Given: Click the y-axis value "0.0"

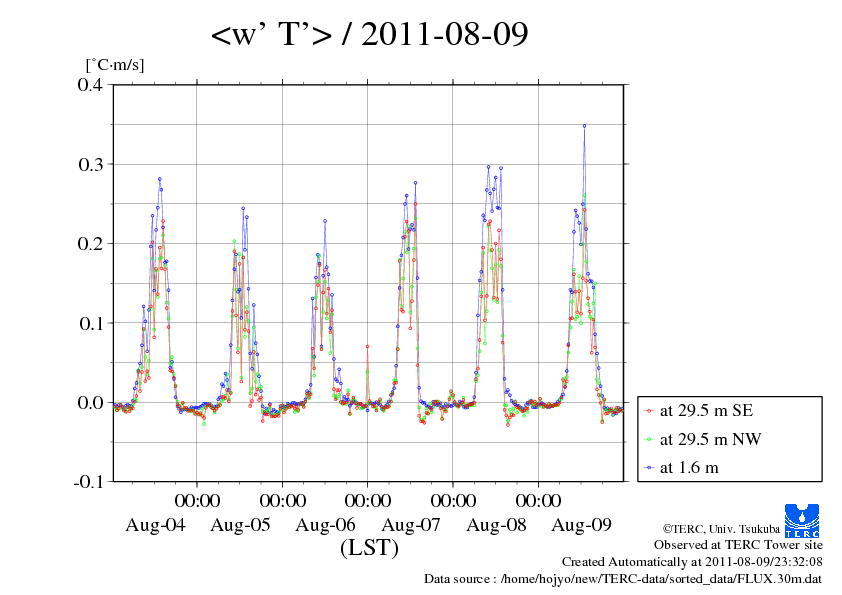Looking at the screenshot, I should [x=90, y=403].
